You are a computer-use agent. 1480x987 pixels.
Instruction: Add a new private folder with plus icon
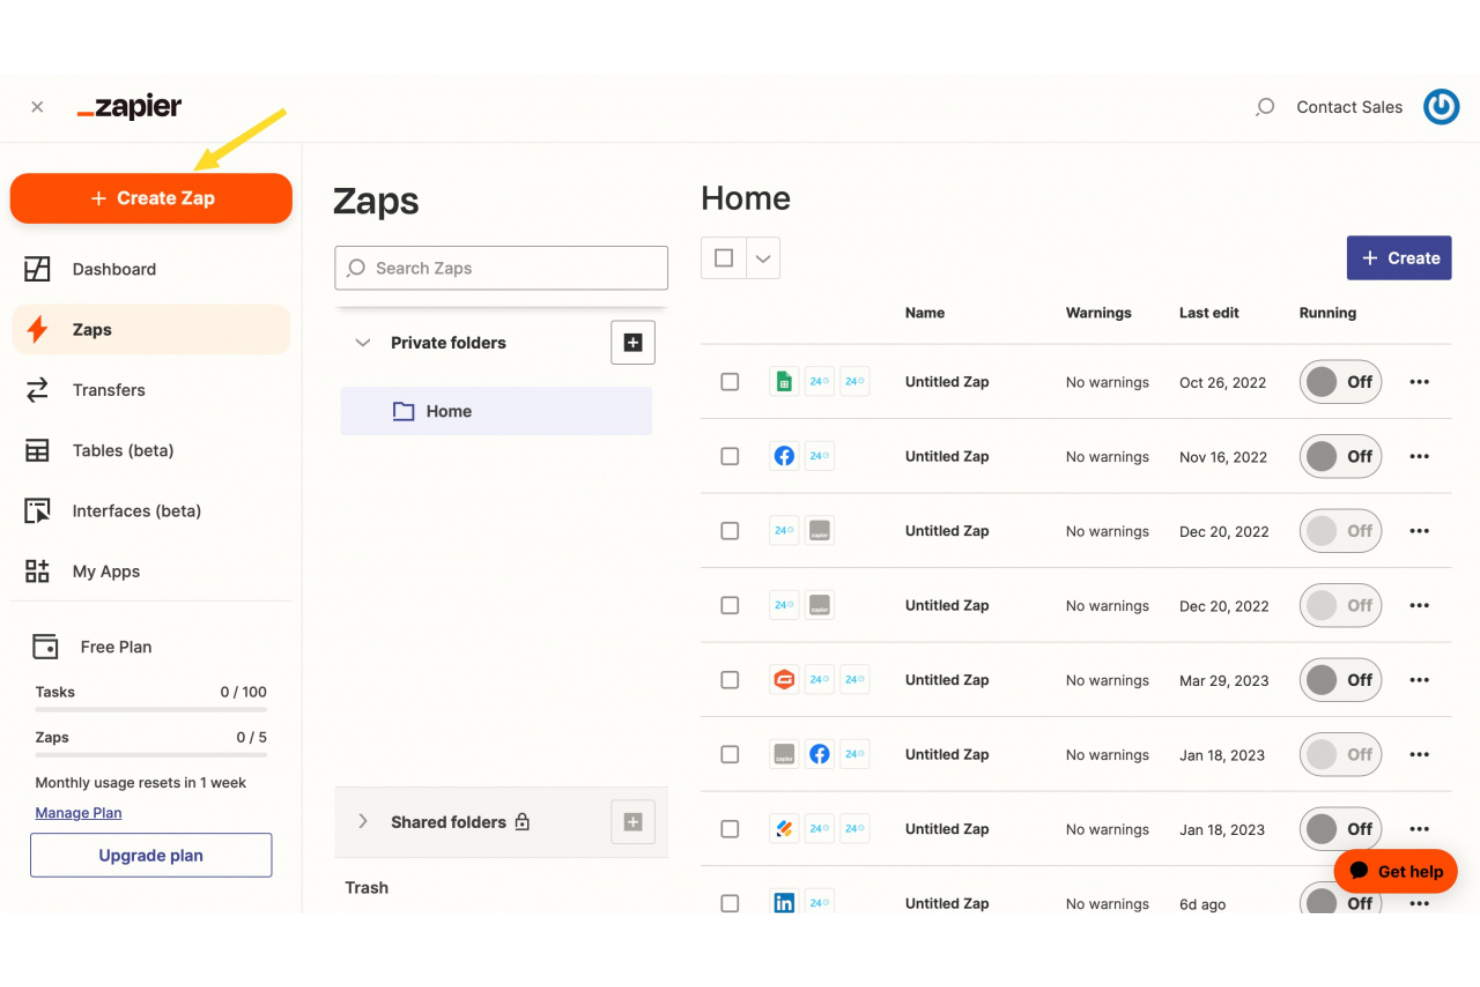click(633, 342)
